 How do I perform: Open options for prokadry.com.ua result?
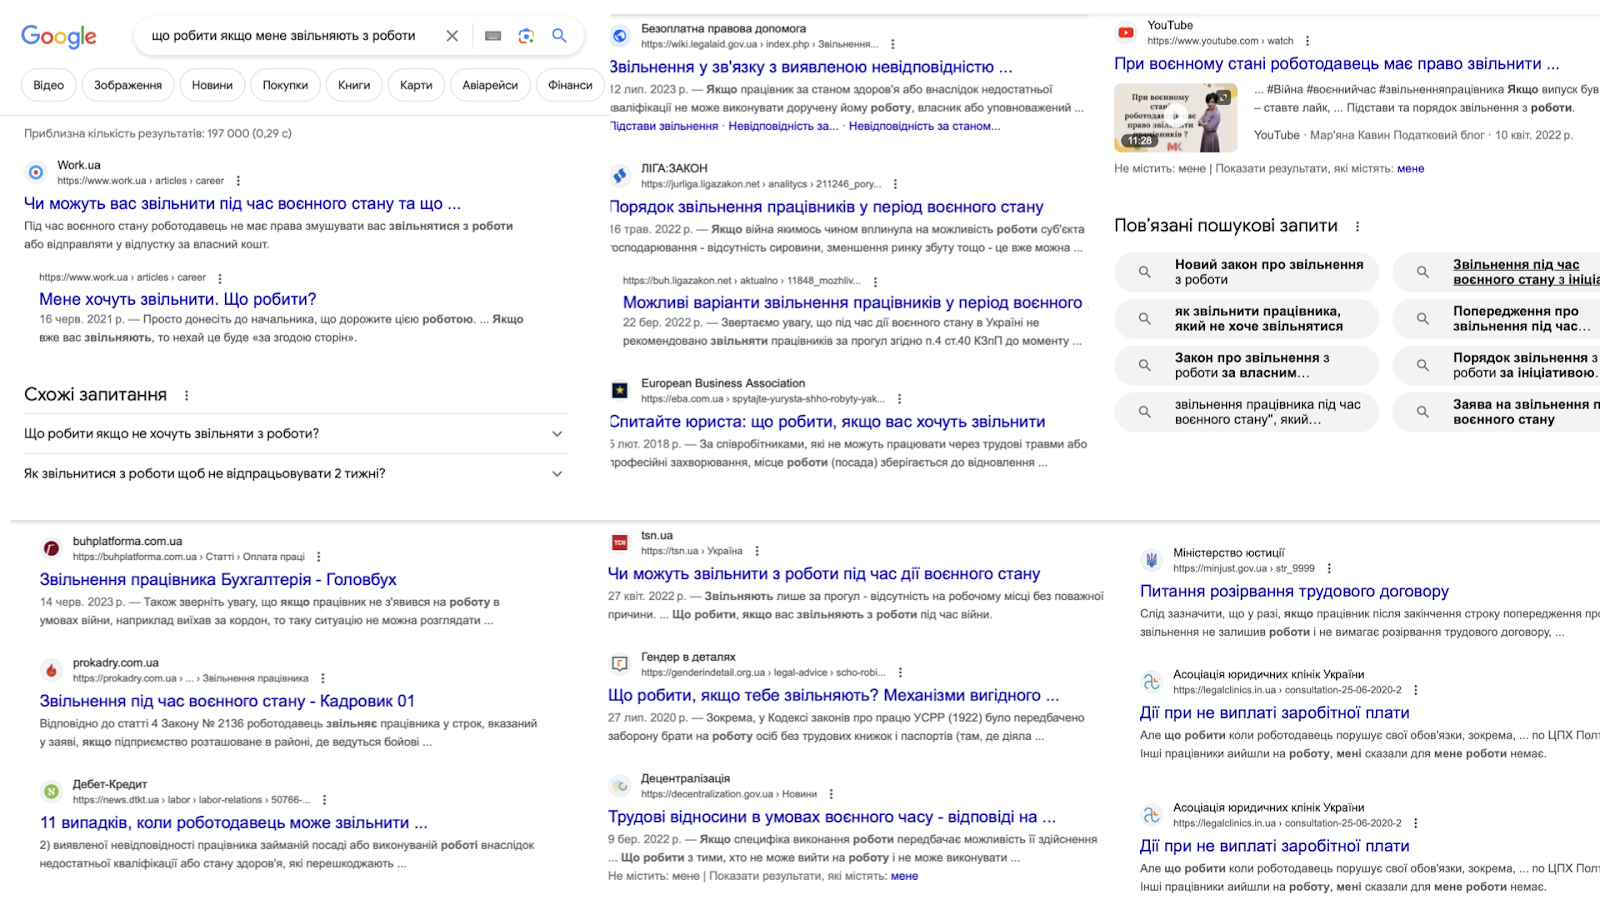tap(323, 678)
